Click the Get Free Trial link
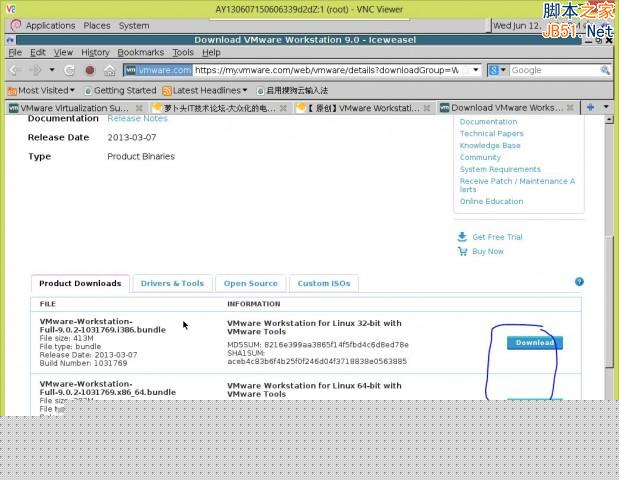Screen dimensions: 619x480 (x=497, y=237)
